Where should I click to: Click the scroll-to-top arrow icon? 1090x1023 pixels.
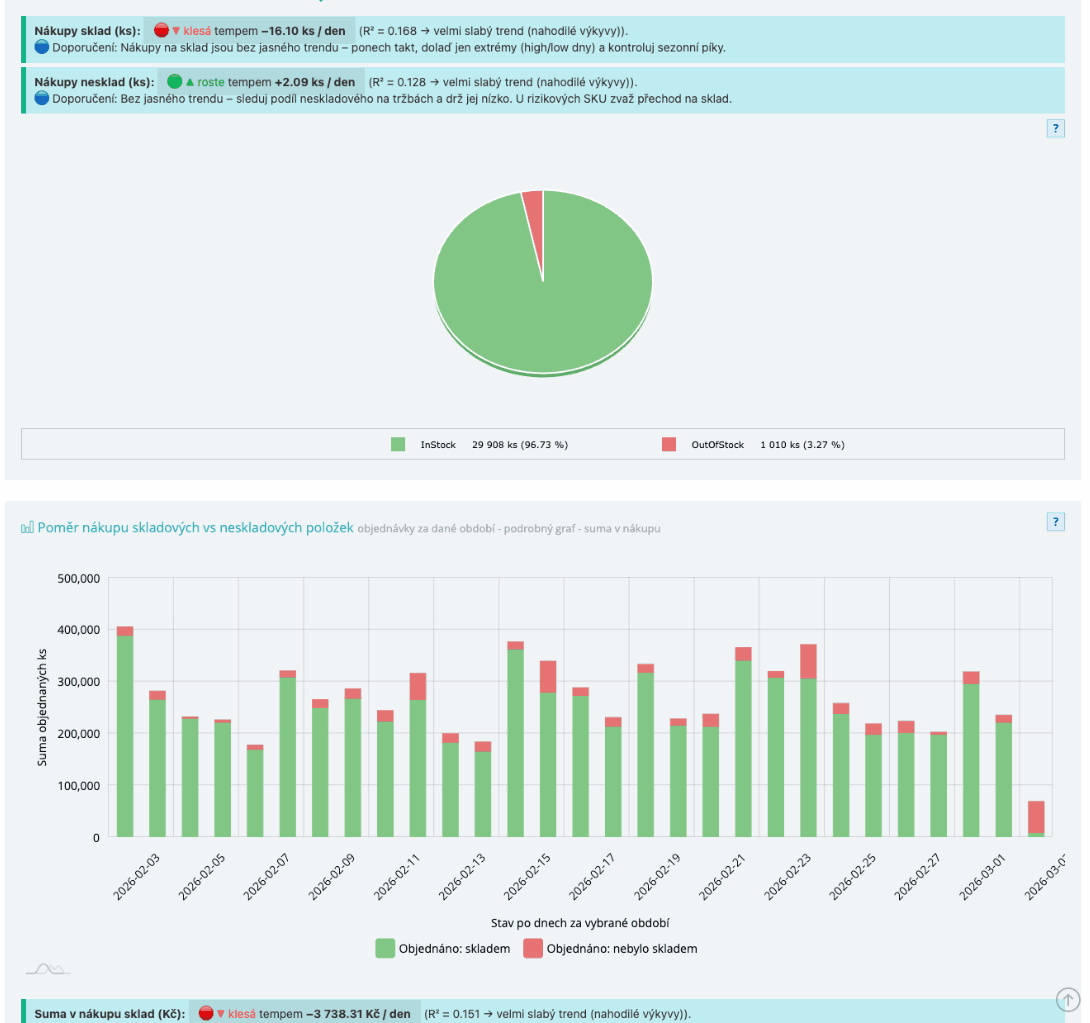tap(1067, 998)
